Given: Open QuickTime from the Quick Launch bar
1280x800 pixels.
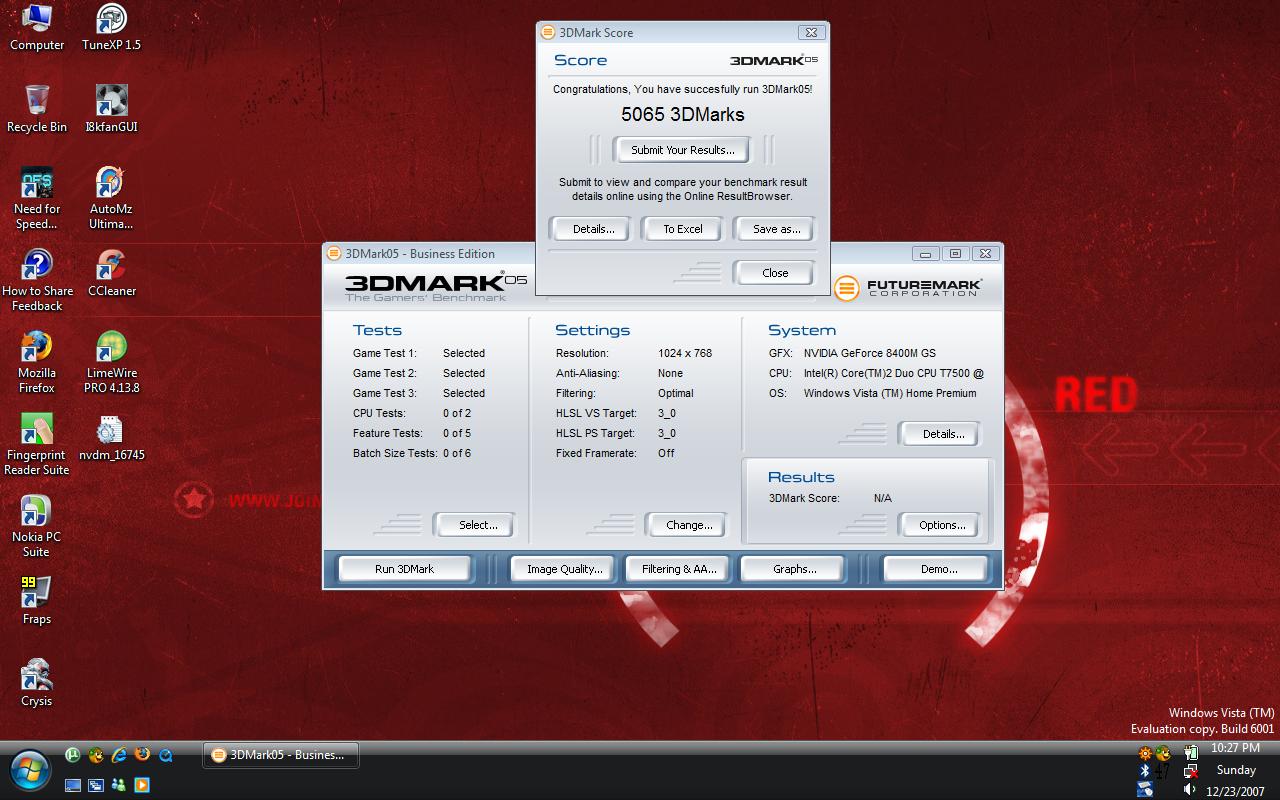Looking at the screenshot, I should coord(165,755).
